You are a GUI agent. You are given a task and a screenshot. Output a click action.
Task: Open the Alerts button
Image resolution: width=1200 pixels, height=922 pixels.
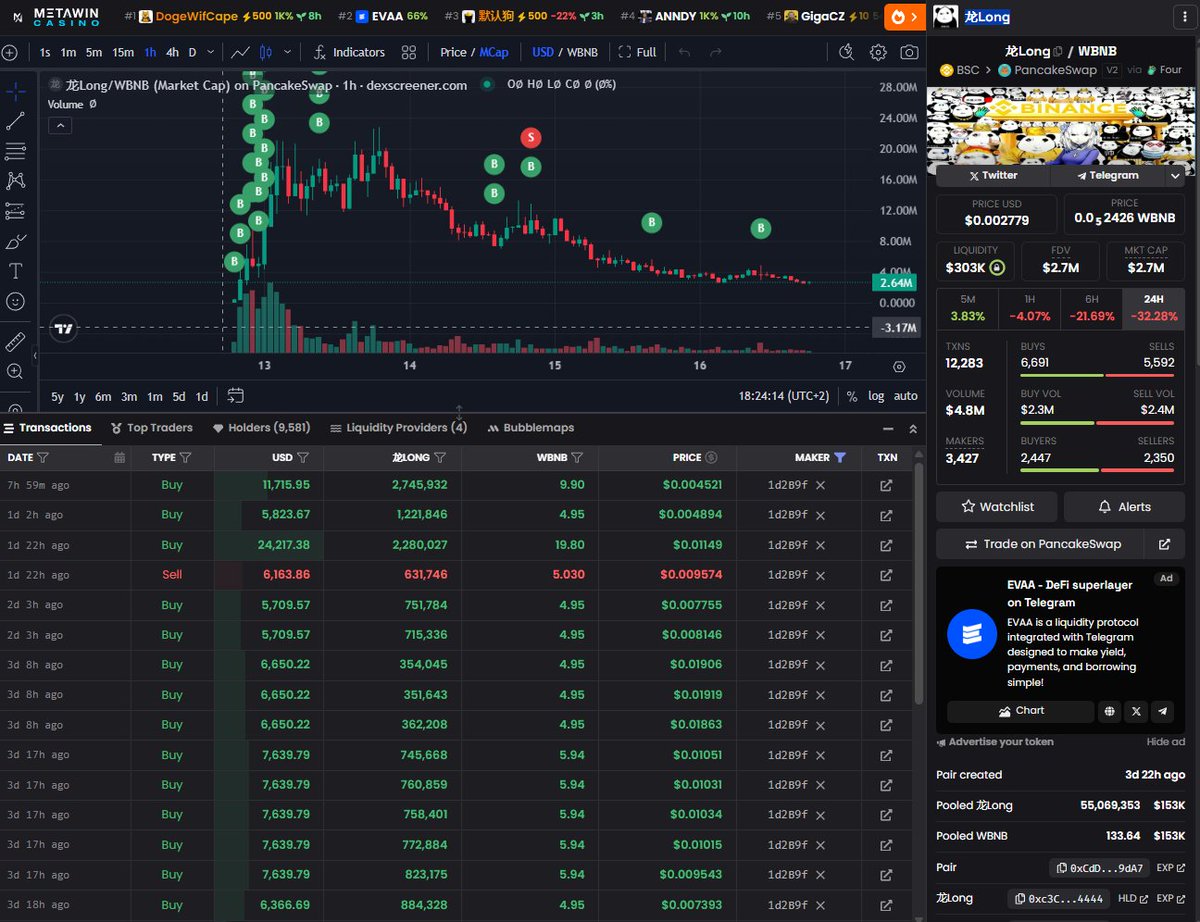coord(1124,507)
